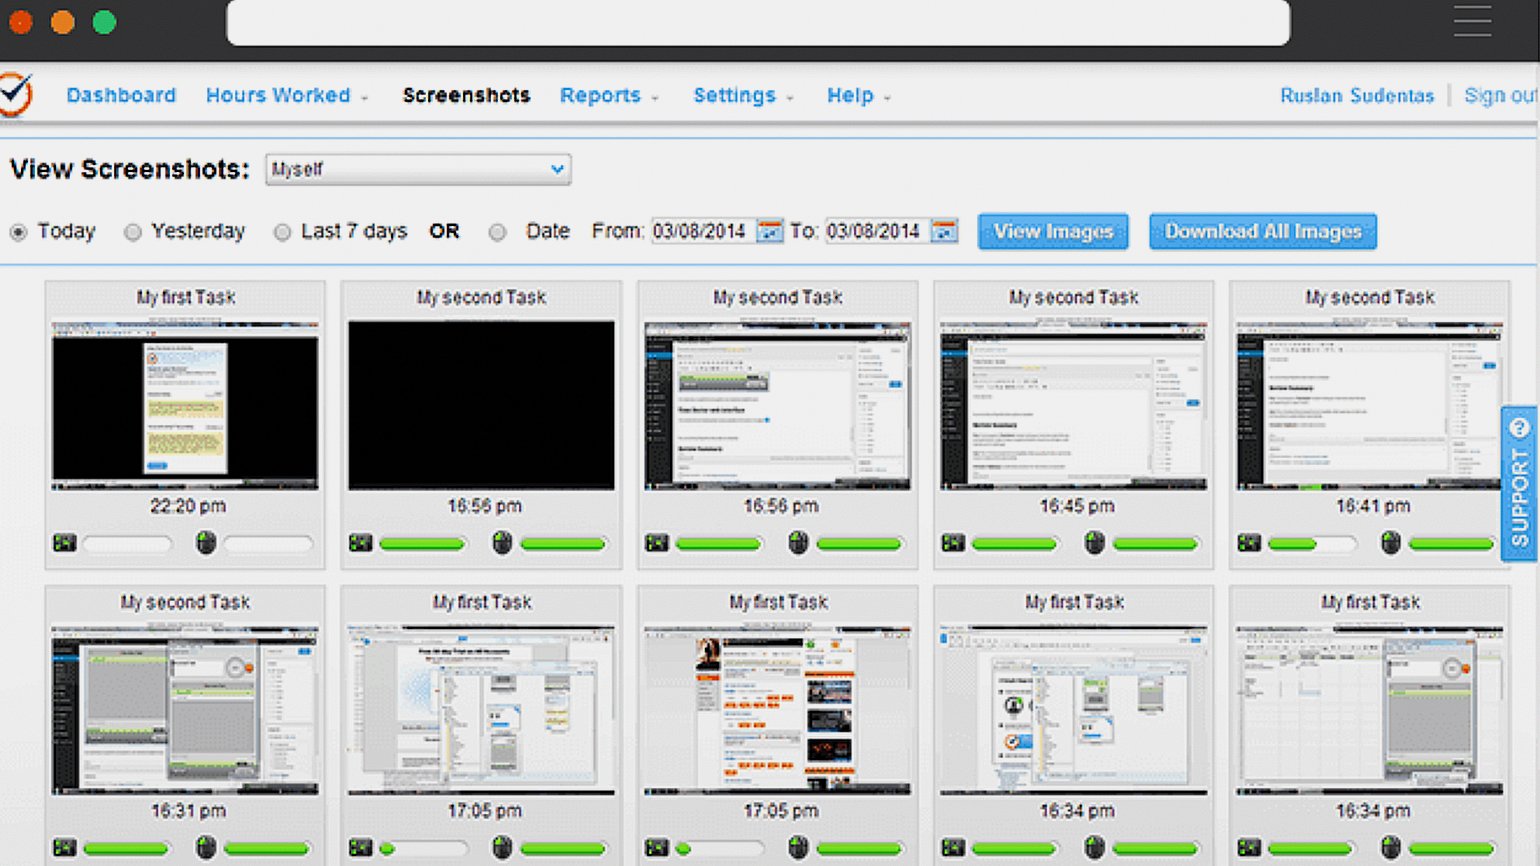
Task: Click the Download All Images button
Action: (1262, 232)
